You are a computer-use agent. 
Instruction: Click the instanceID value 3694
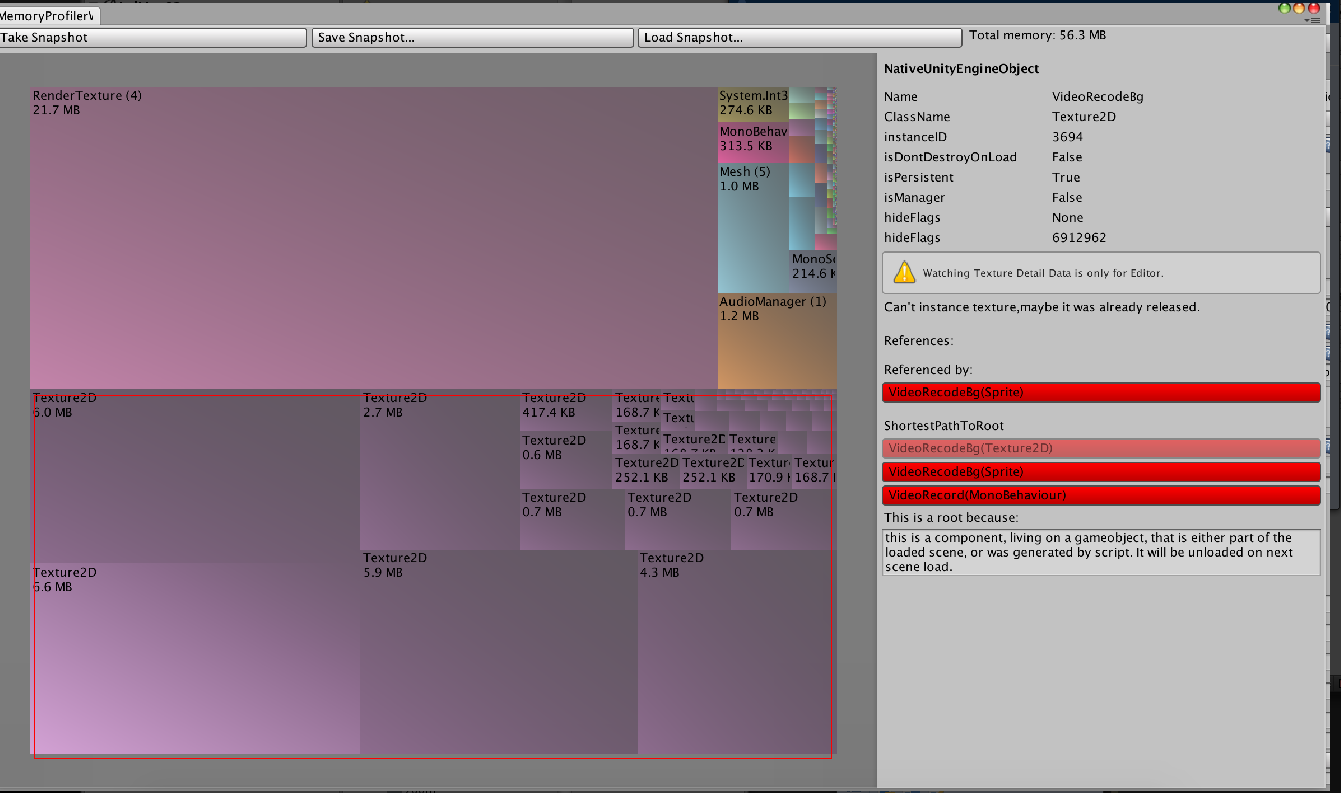[x=1067, y=137]
